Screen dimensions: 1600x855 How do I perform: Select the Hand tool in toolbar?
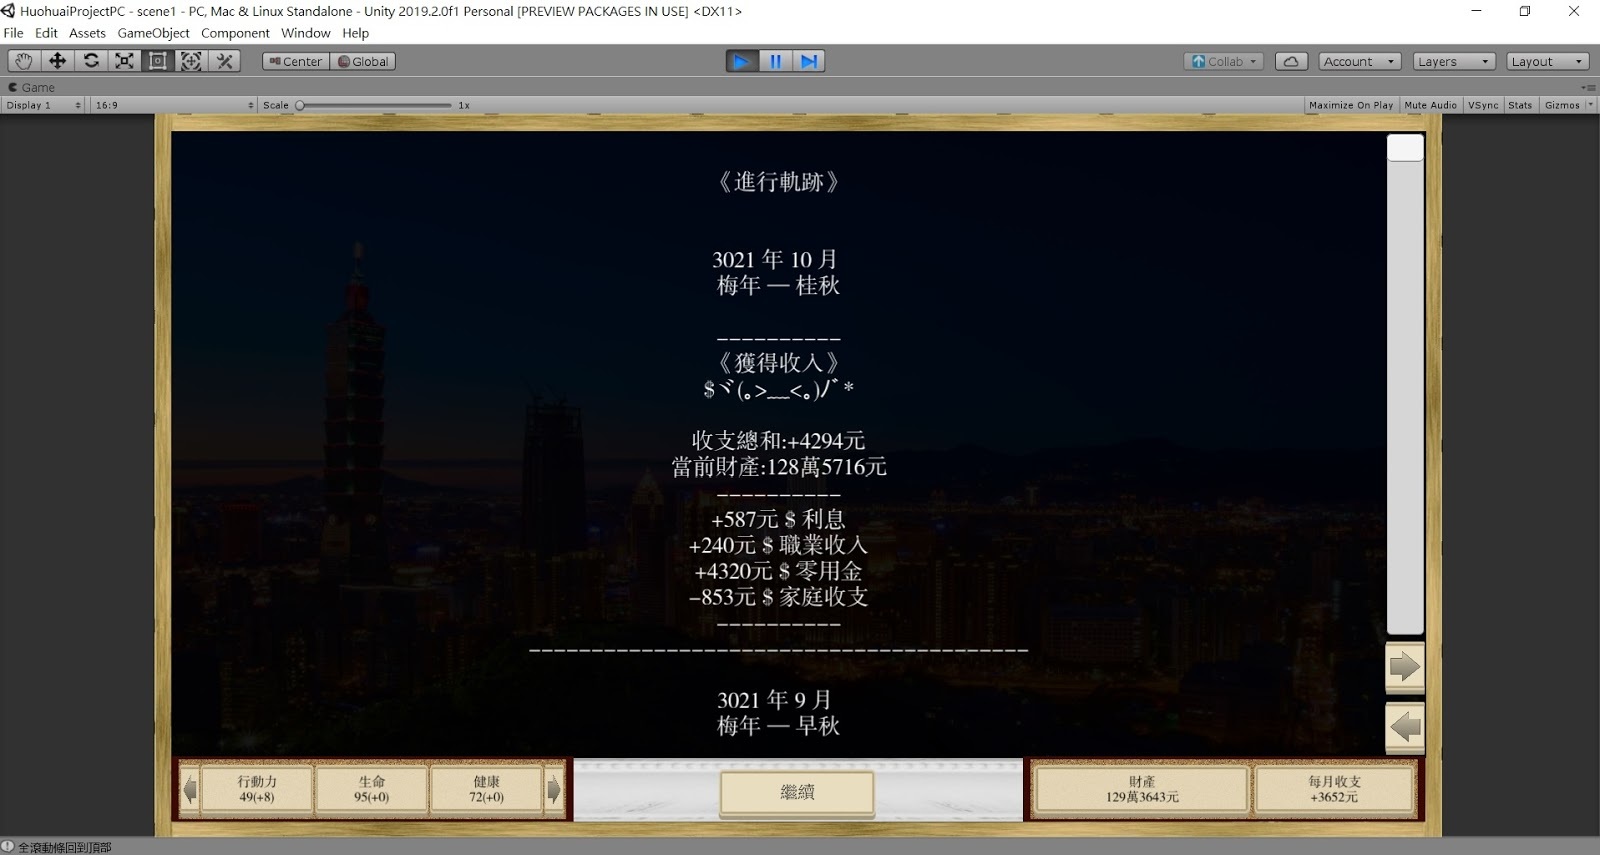point(24,61)
